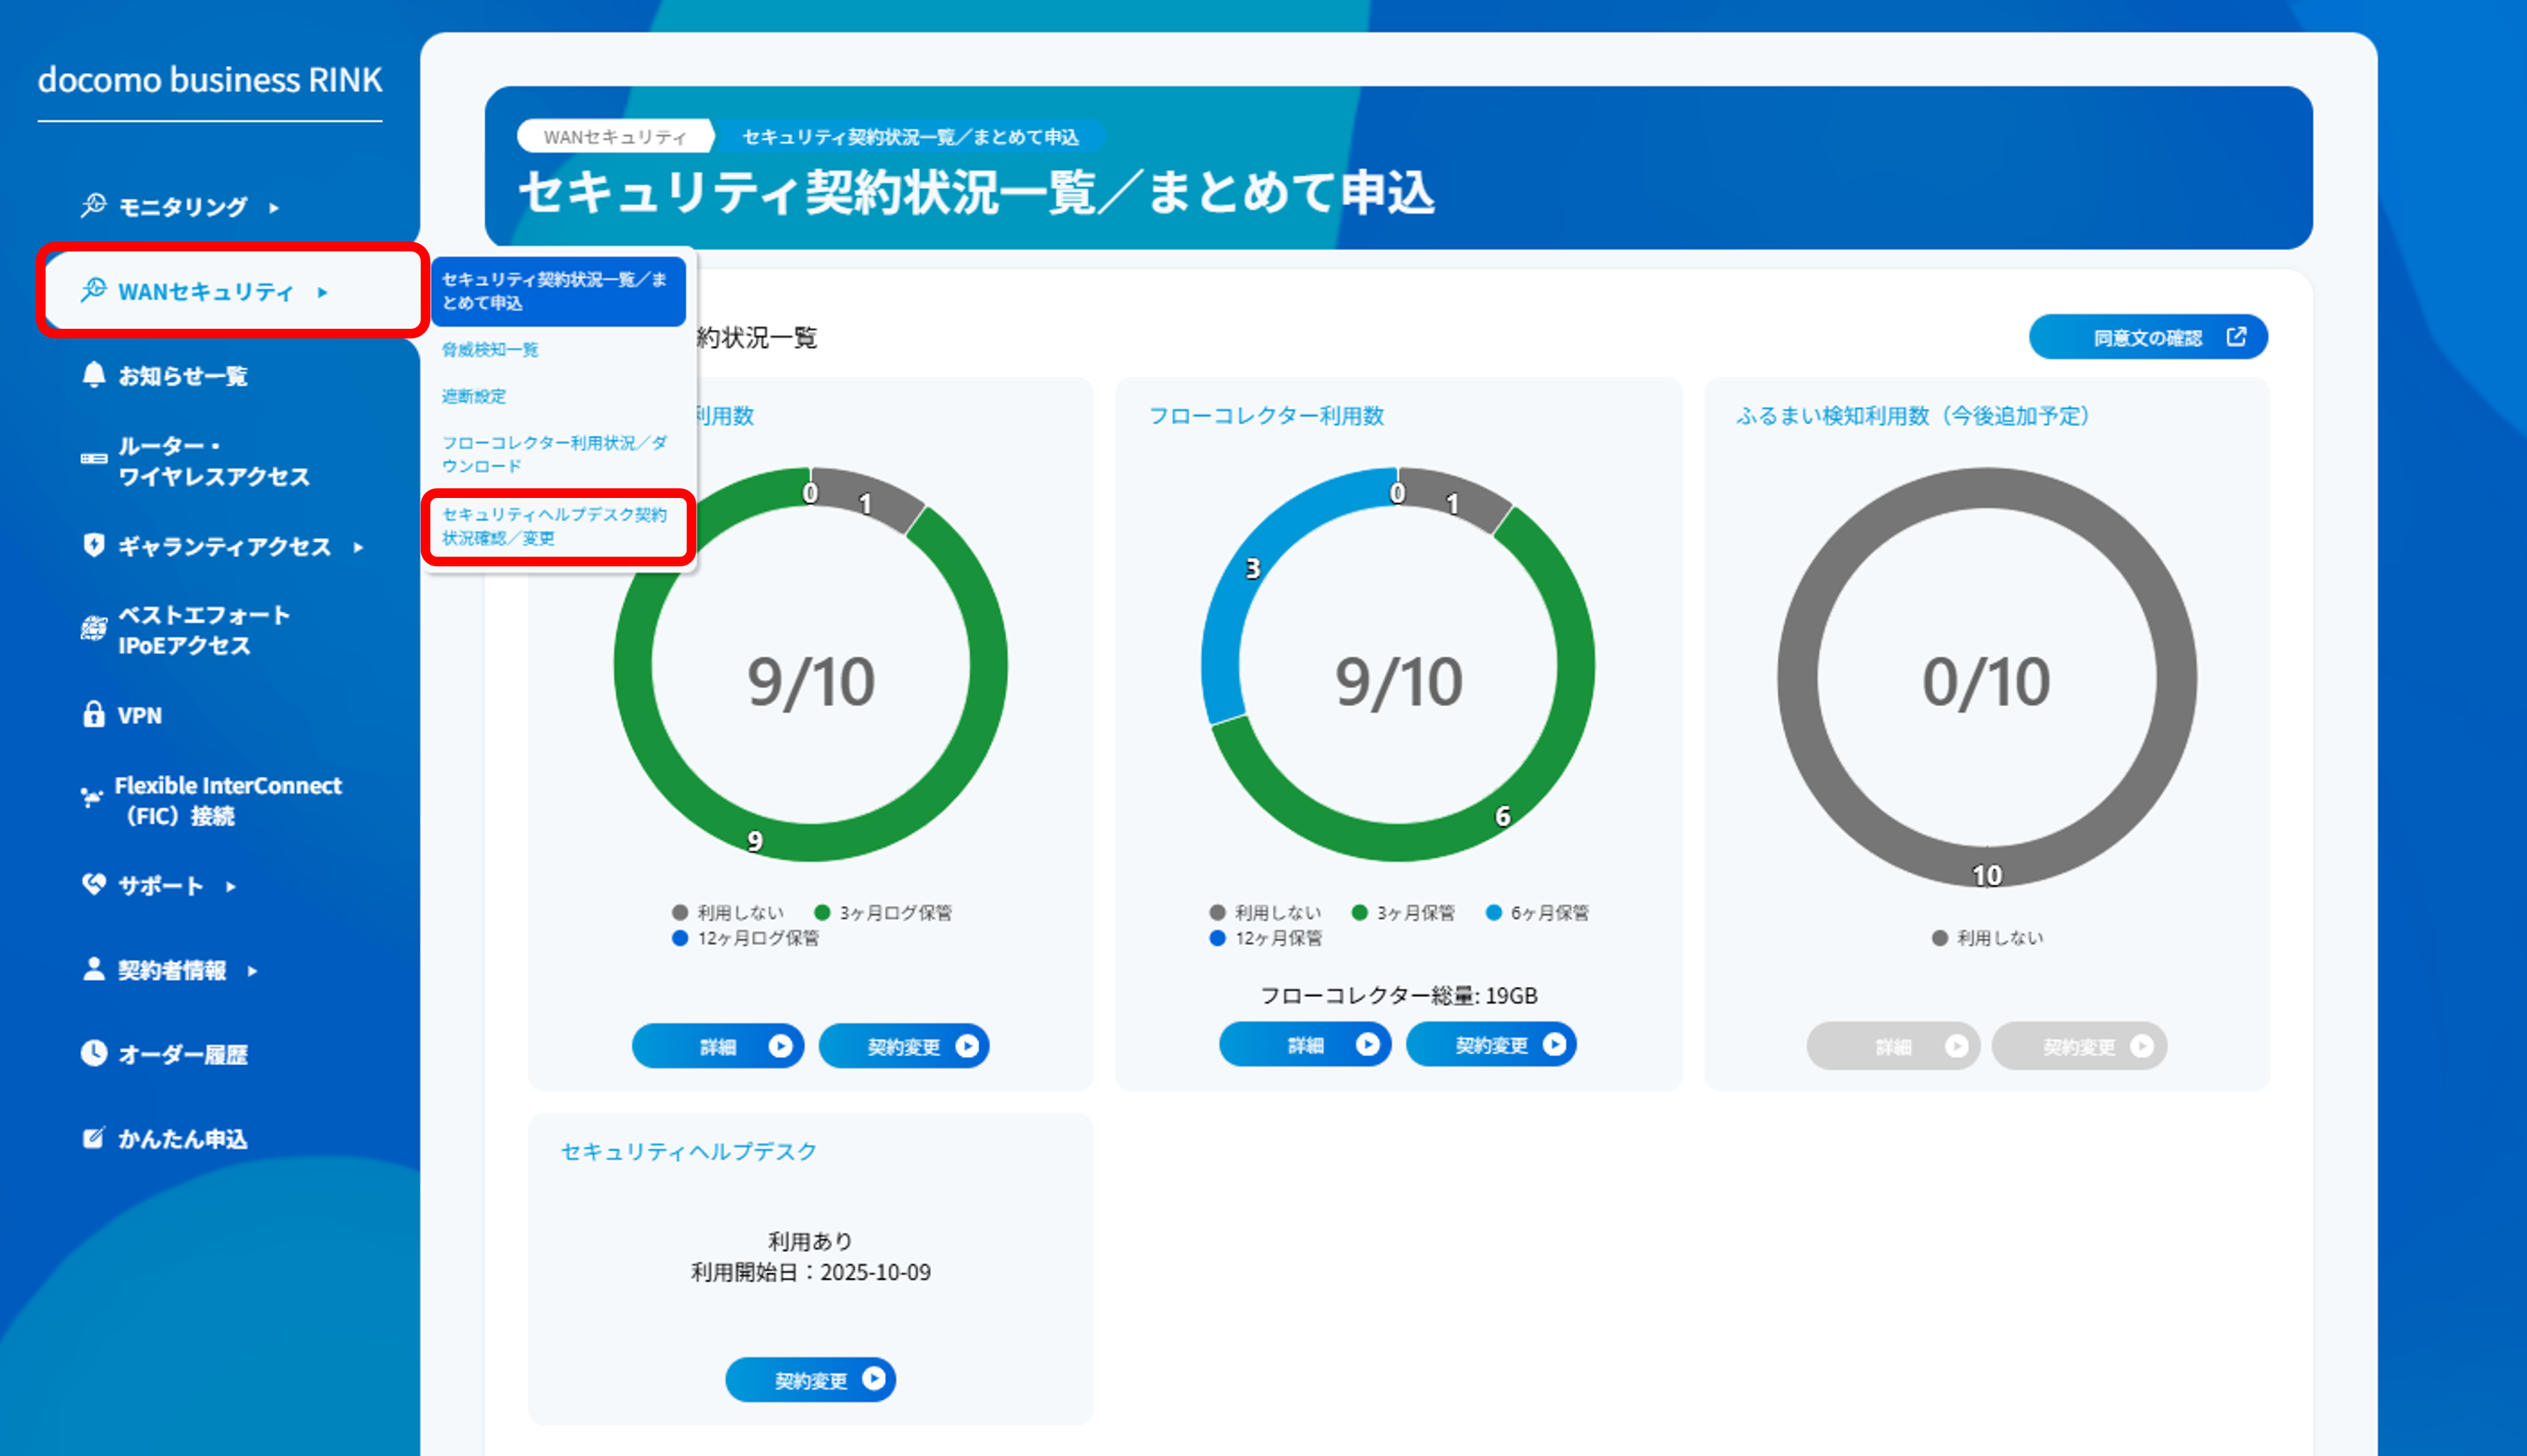Toggle the 3ヶ月ログ保管 legend entry
The image size is (2527, 1456).
coord(885,912)
